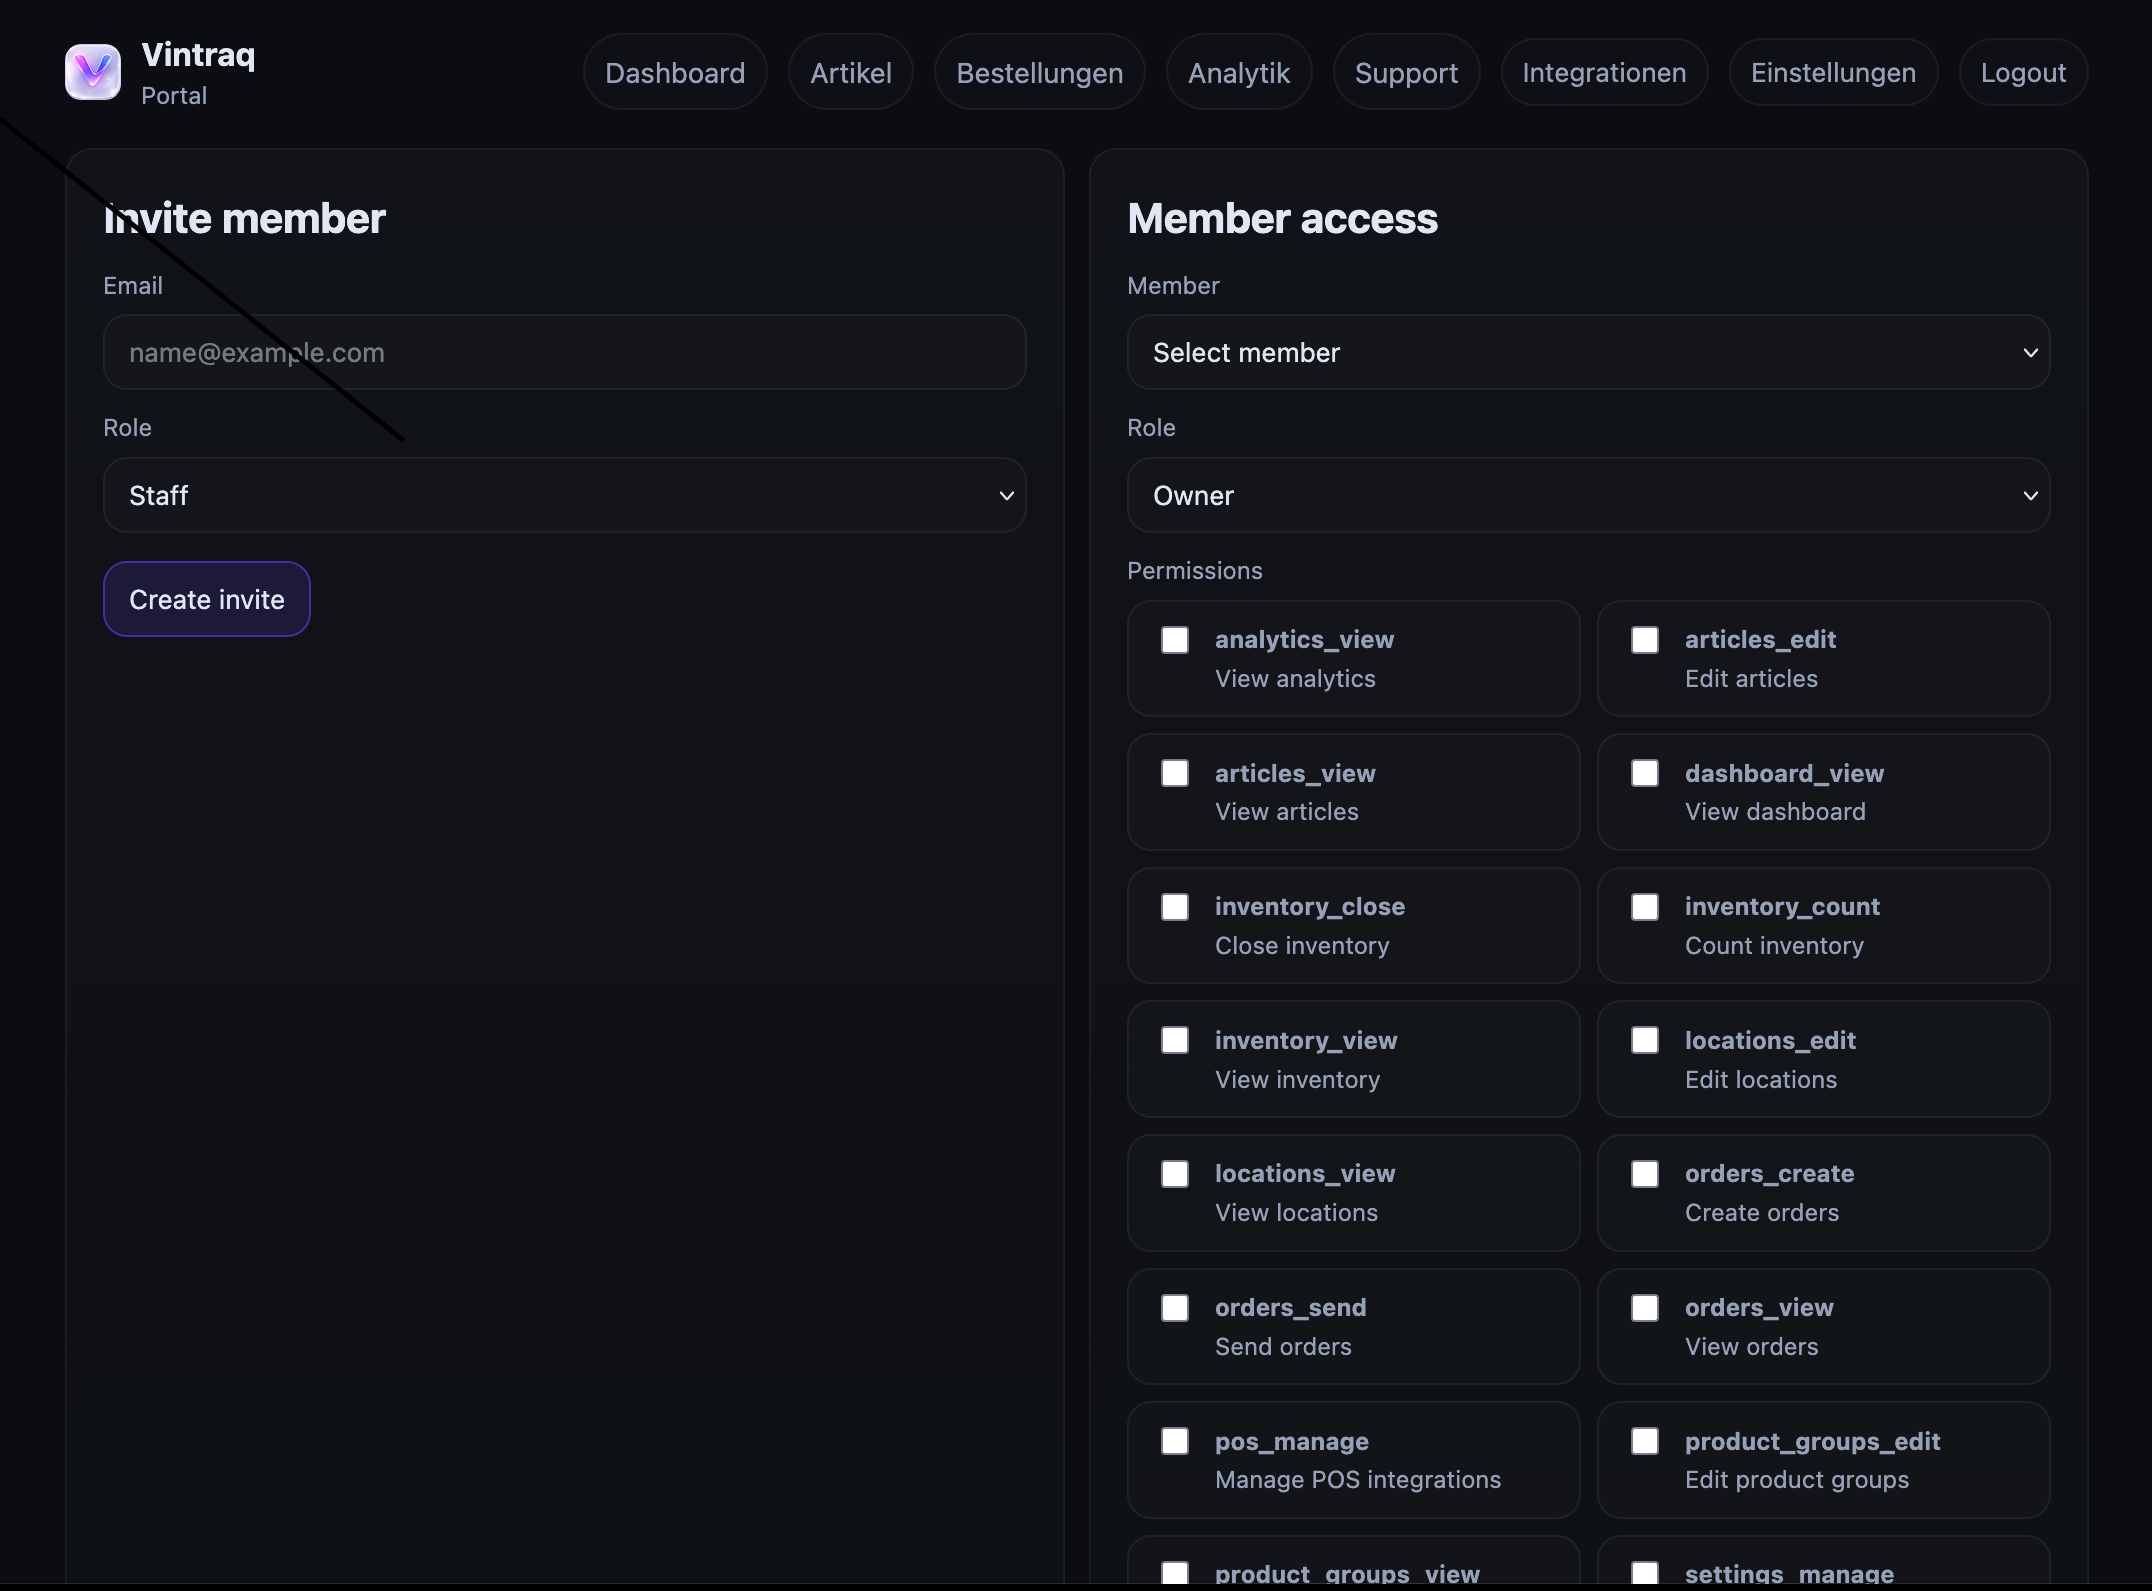Screen dimensions: 2152x1591
Task: Go to Einstellungen
Action: 1832,73
